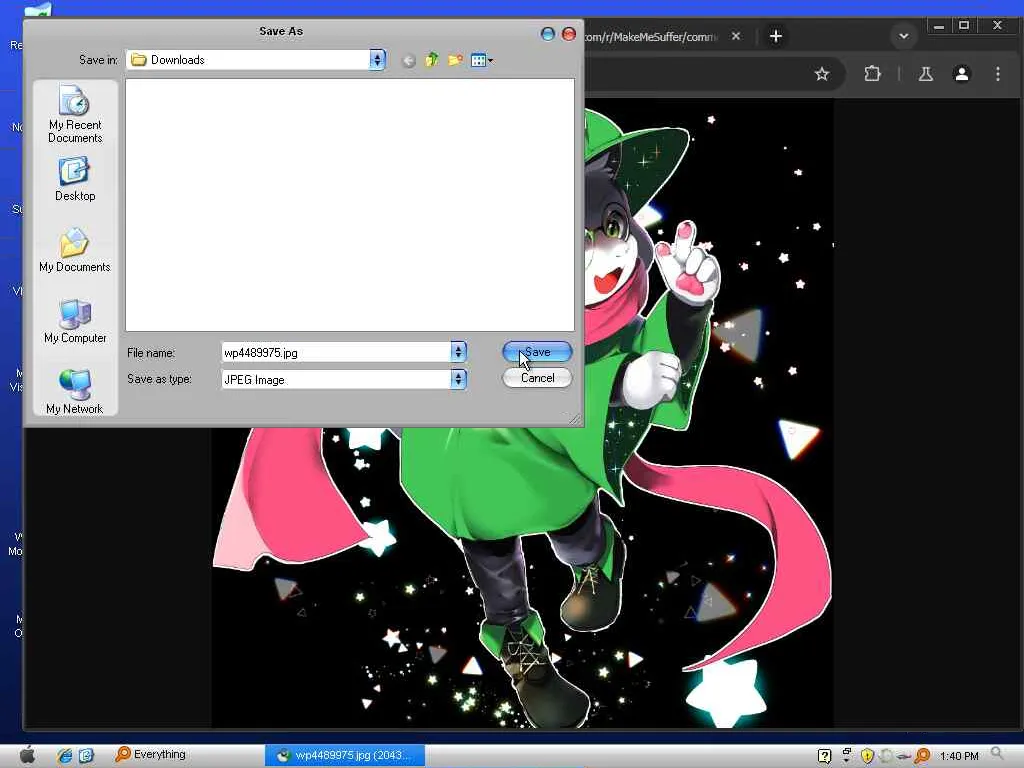Viewport: 1024px width, 768px height.
Task: Open My Recent Documents in dialog sidebar
Action: (x=74, y=114)
